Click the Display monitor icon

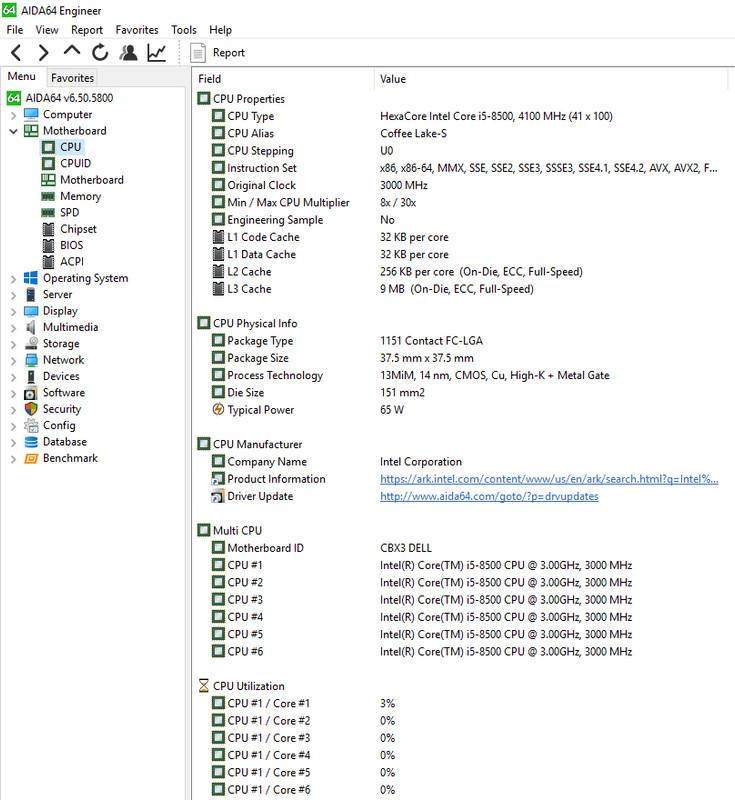pos(31,311)
